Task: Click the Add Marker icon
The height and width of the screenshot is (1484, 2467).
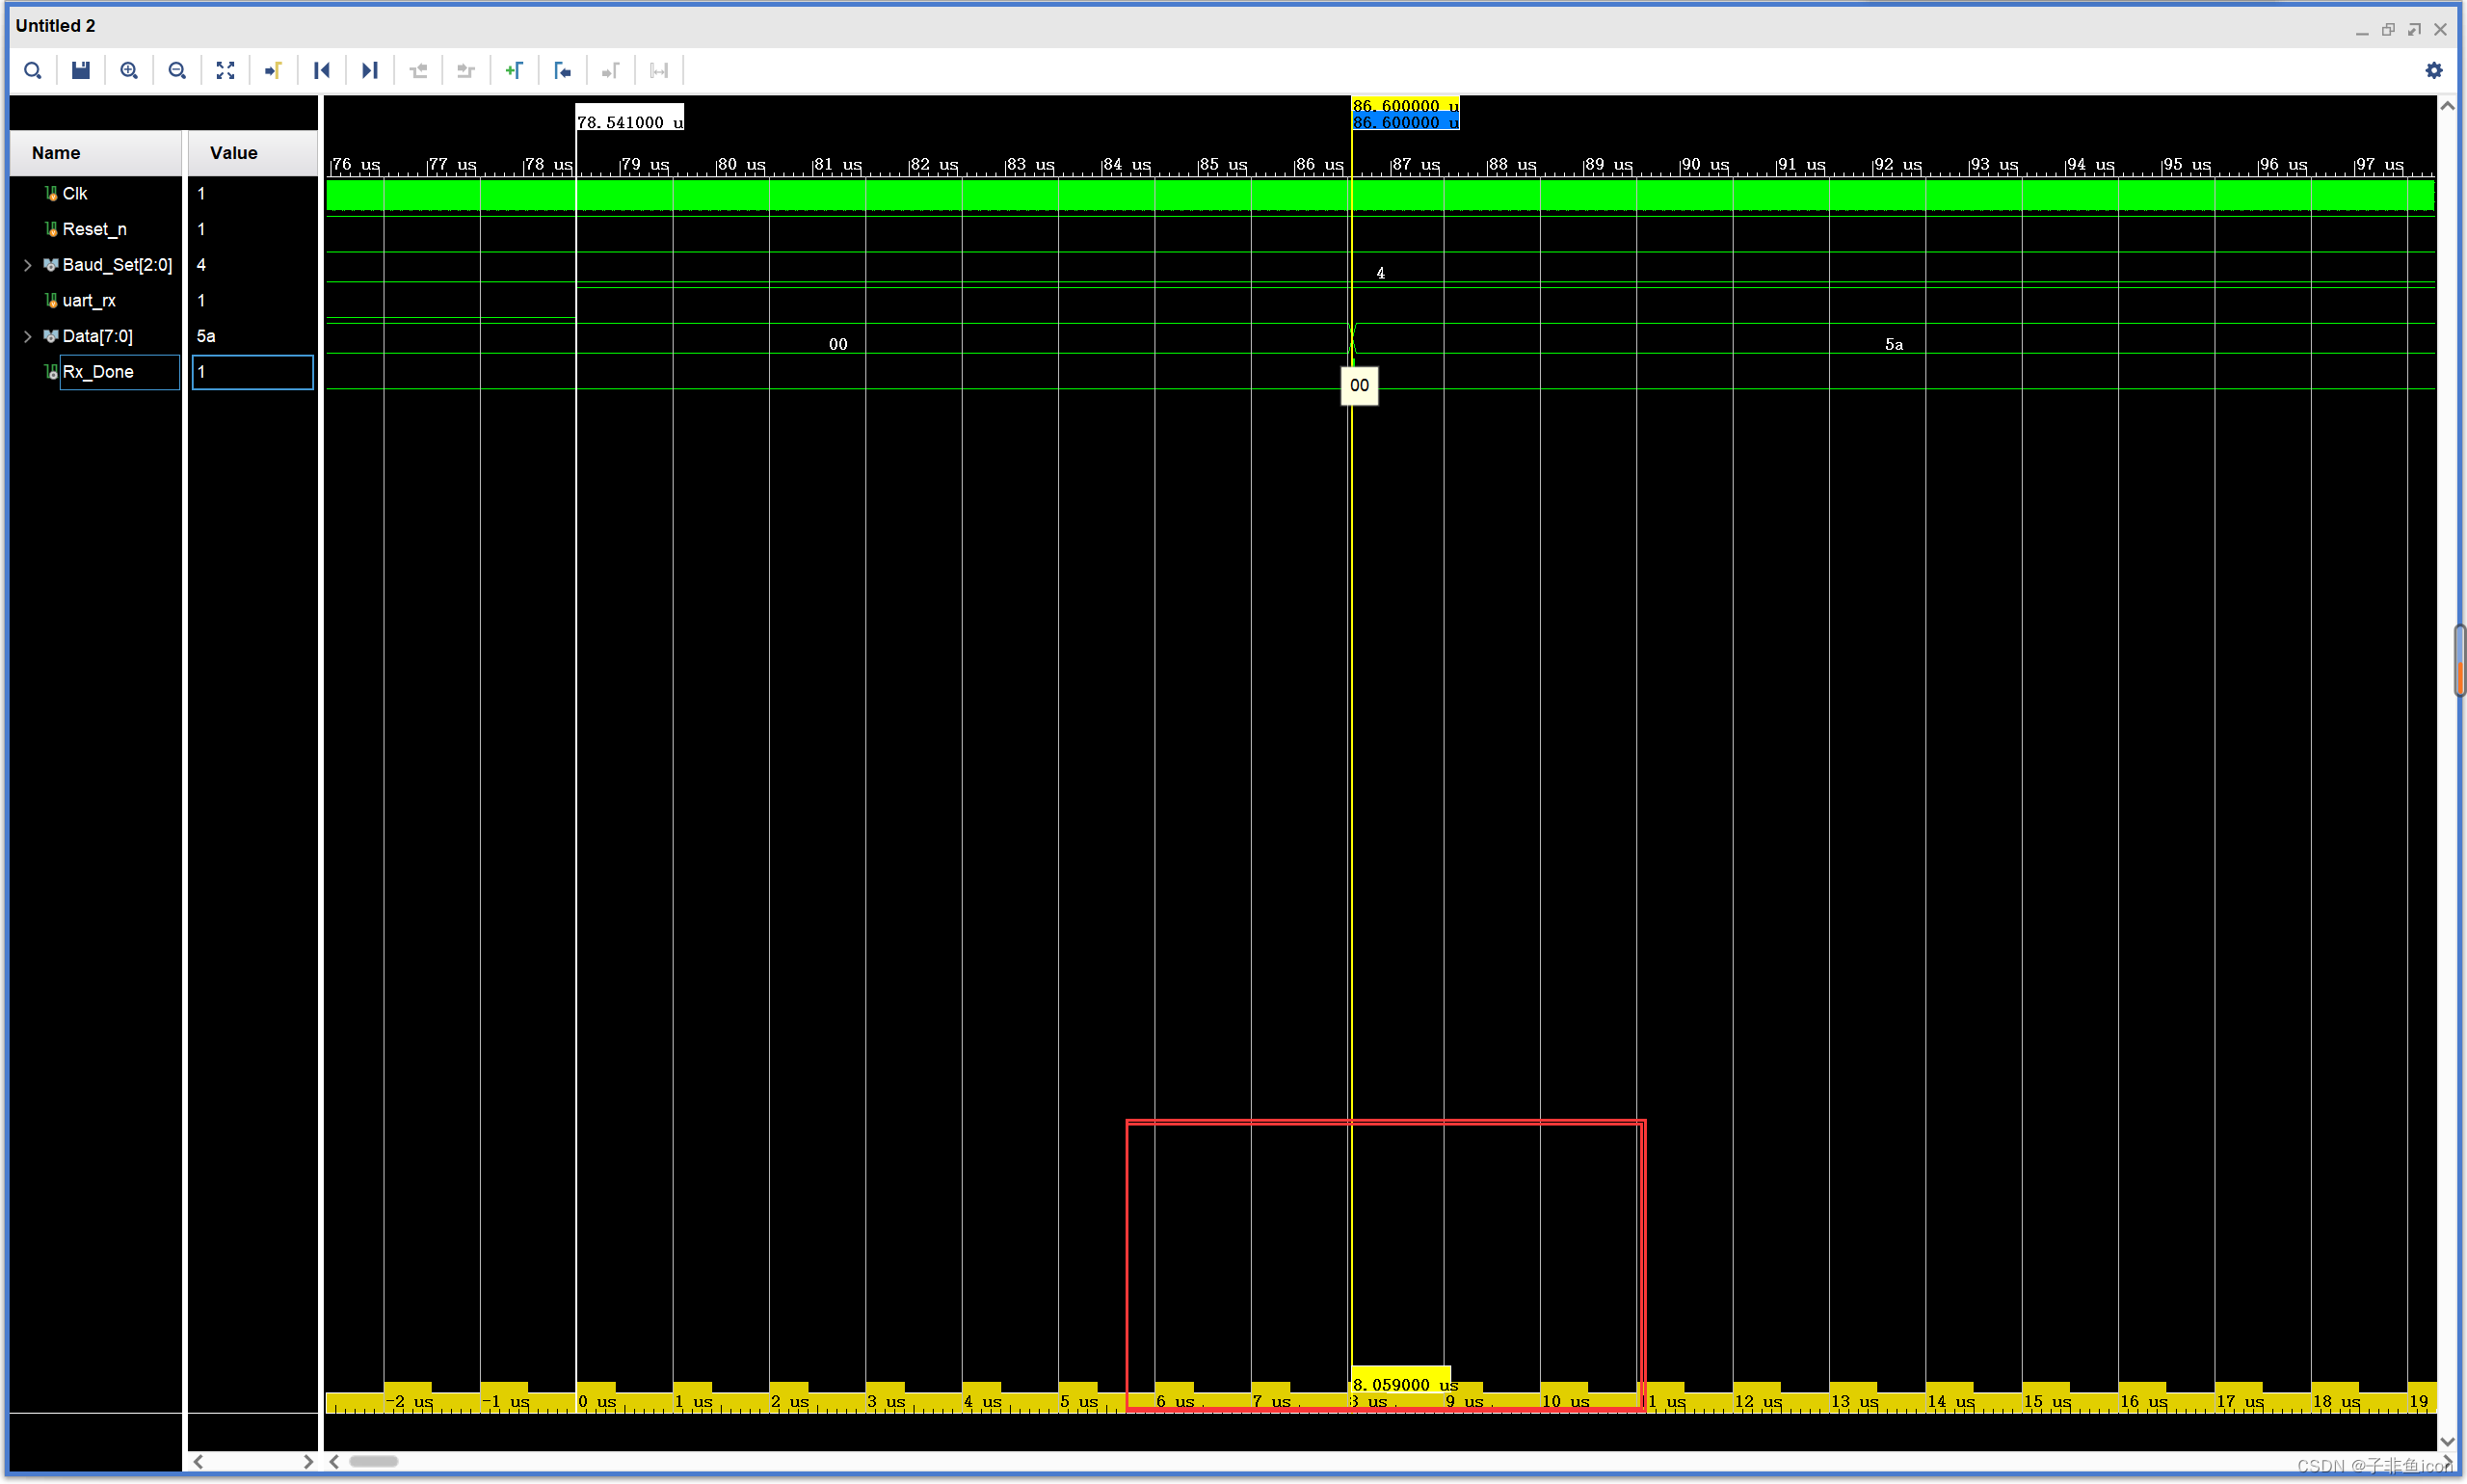Action: [x=514, y=70]
